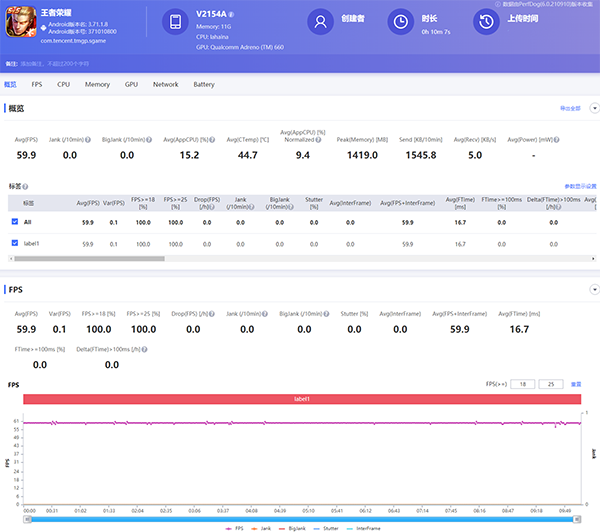The image size is (600, 532).
Task: Toggle the label1 row checkbox
Action: pyautogui.click(x=14, y=243)
